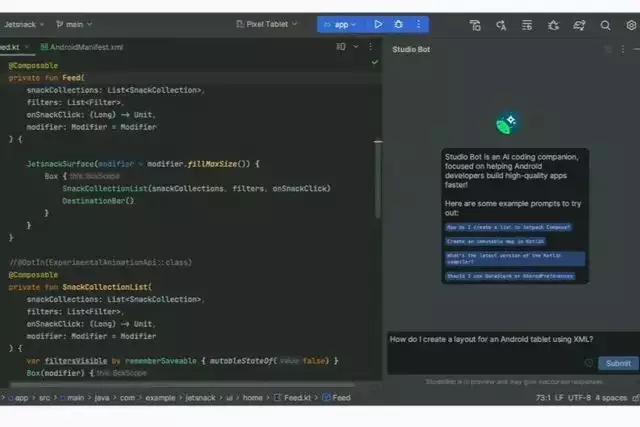Click the filtersVisible variable in code
Screen dimensions: 640x427
76,361
